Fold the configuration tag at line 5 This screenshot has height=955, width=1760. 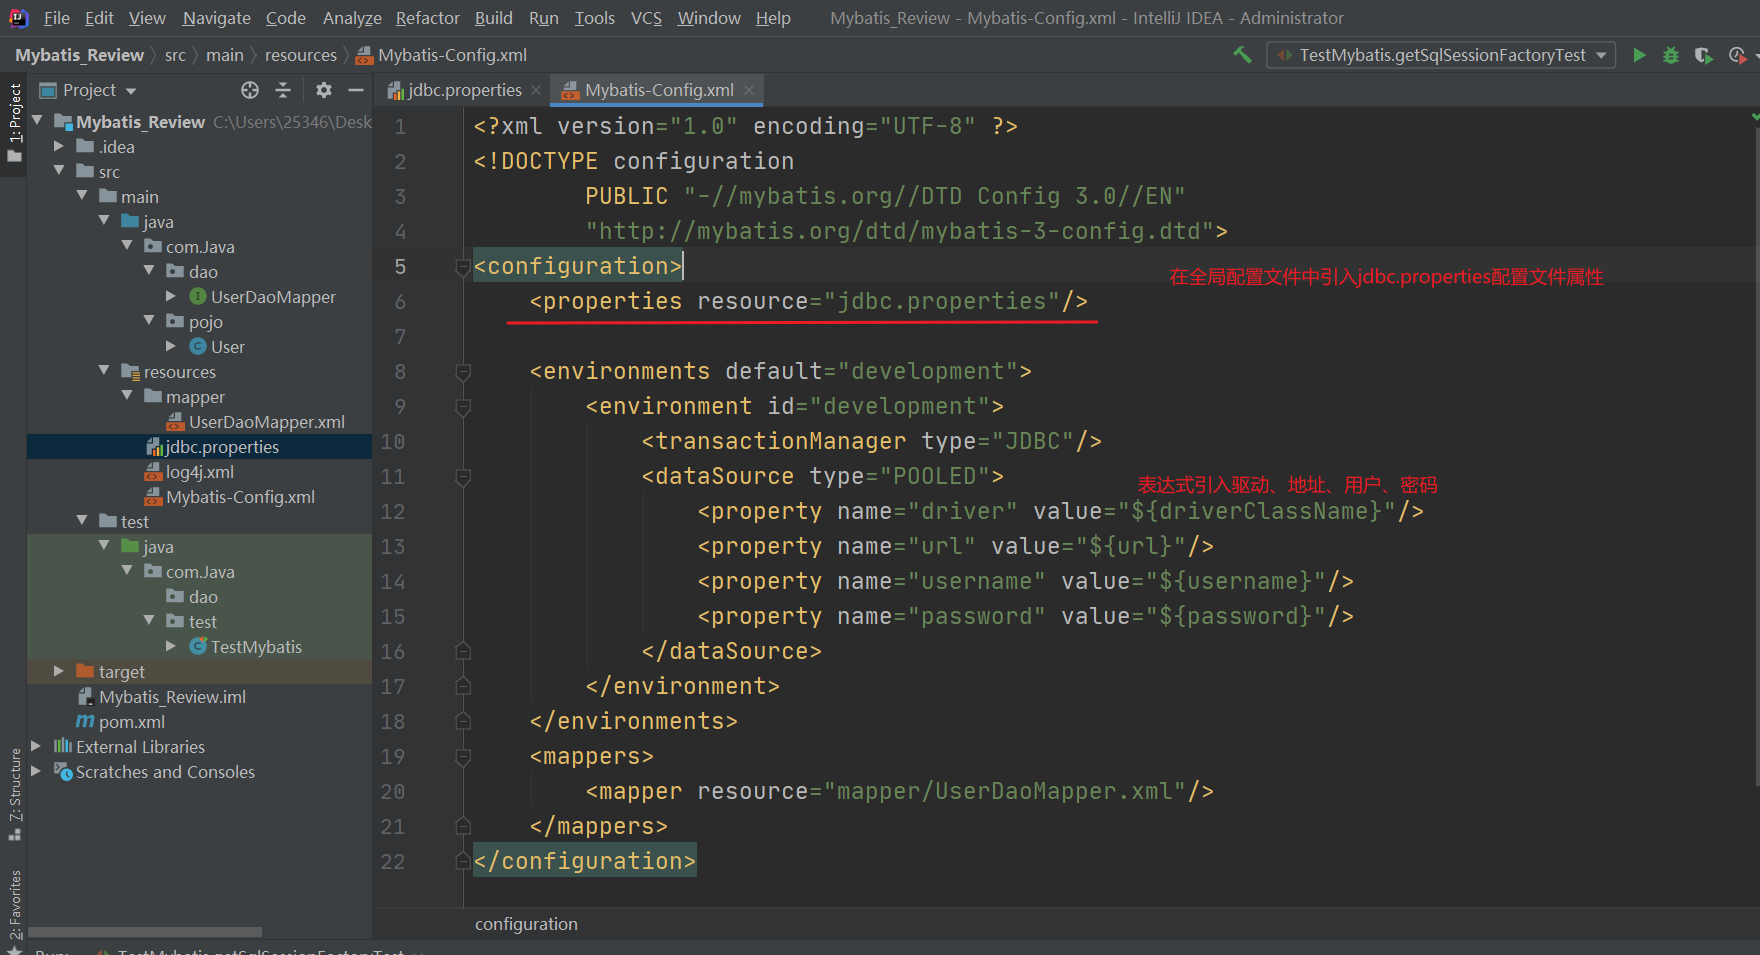(x=462, y=267)
